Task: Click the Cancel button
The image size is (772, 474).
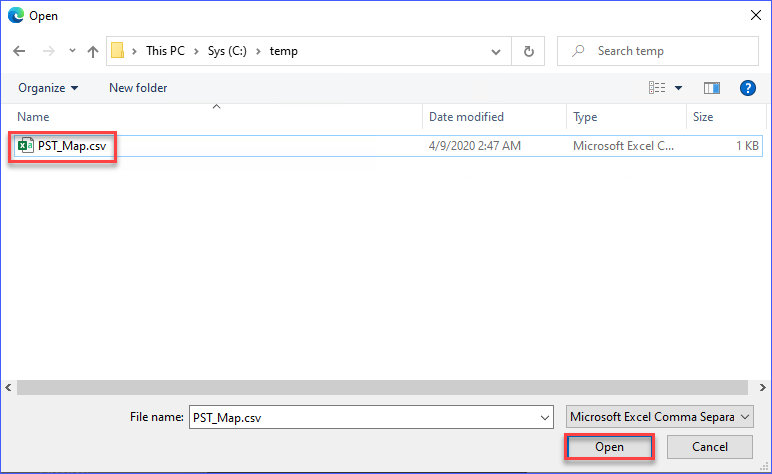Action: click(709, 447)
